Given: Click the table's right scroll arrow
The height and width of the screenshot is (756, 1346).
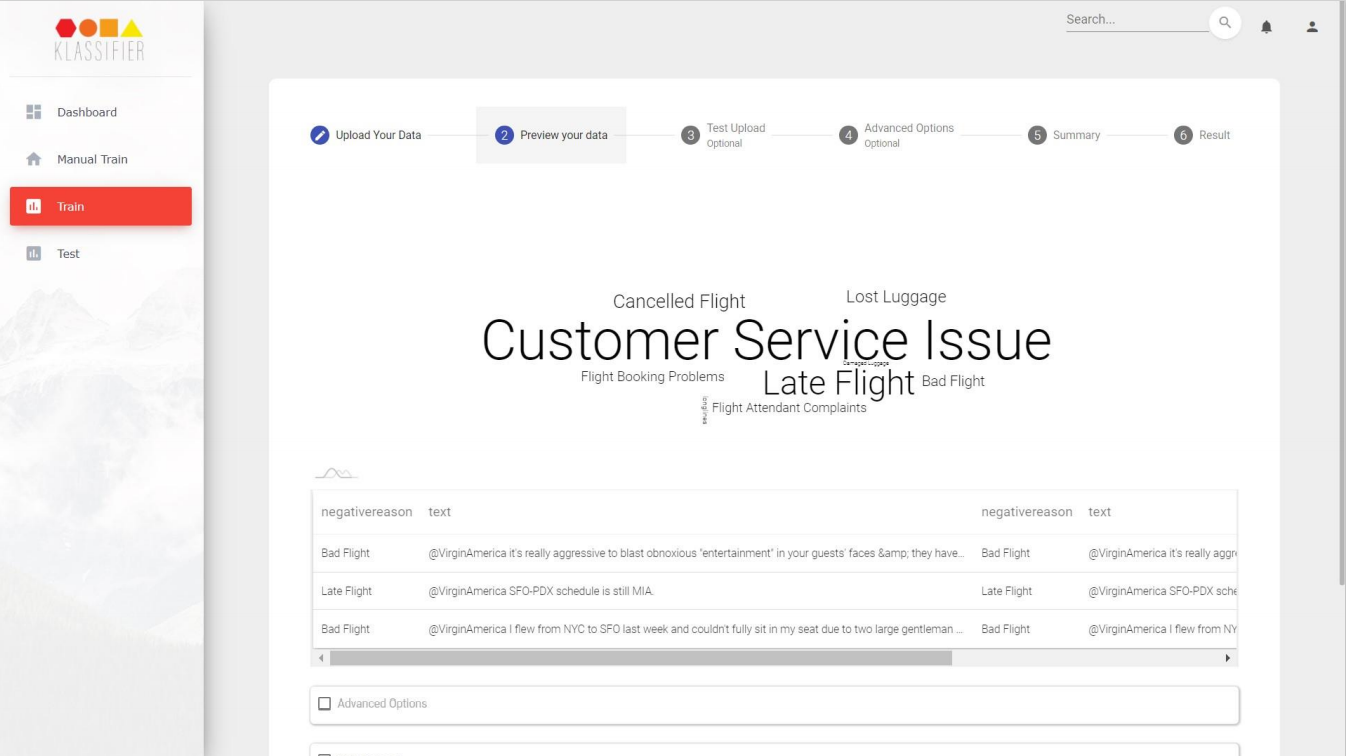Looking at the screenshot, I should [1228, 658].
